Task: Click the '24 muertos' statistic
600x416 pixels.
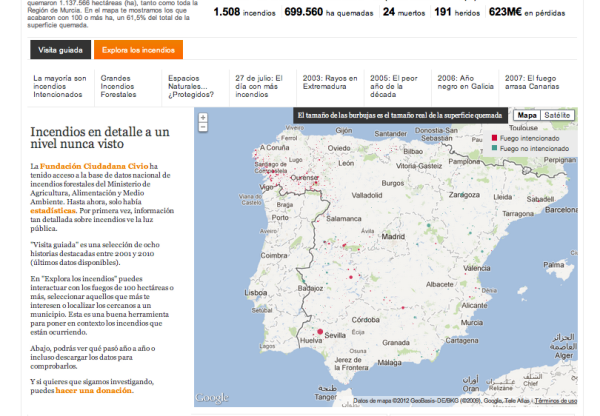Action: (404, 12)
